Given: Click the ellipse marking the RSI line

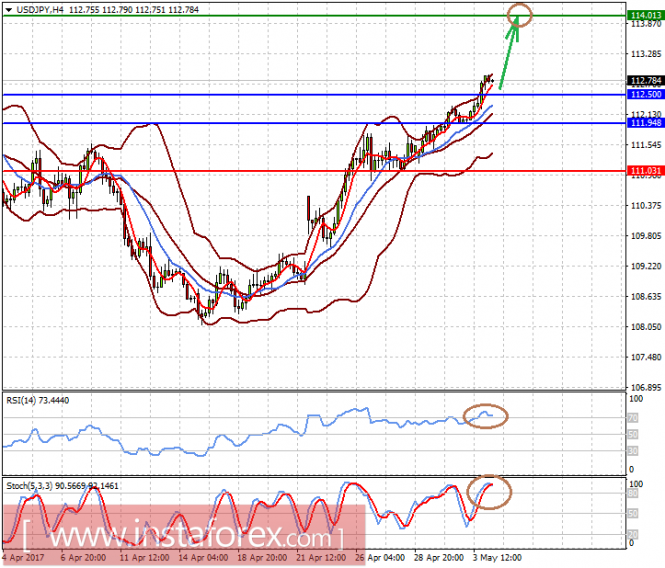Looking at the screenshot, I should (486, 416).
